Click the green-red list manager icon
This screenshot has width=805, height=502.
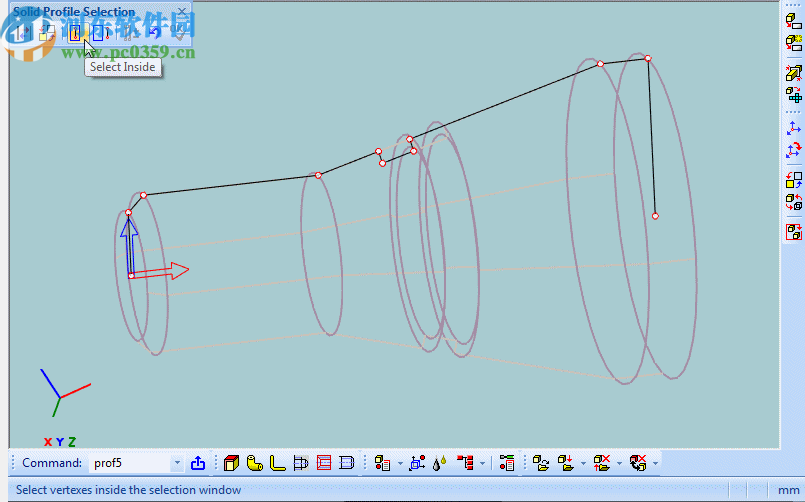click(507, 463)
